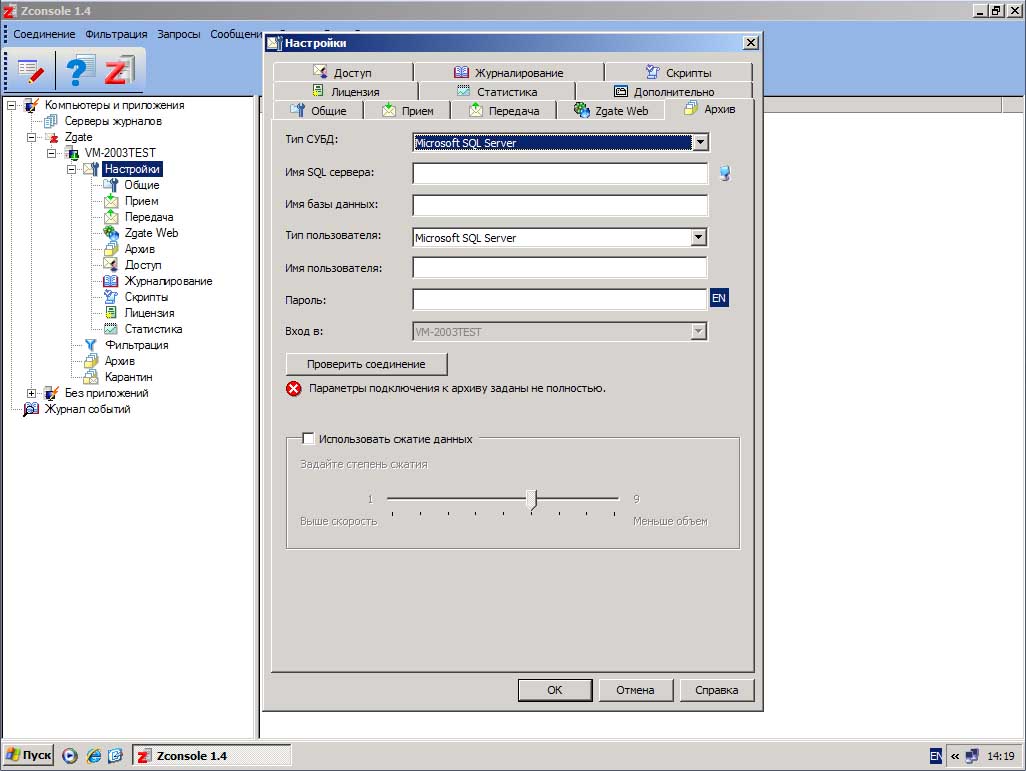This screenshot has height=771, width=1026.
Task: Open the Фильтрация menu
Action: point(116,34)
